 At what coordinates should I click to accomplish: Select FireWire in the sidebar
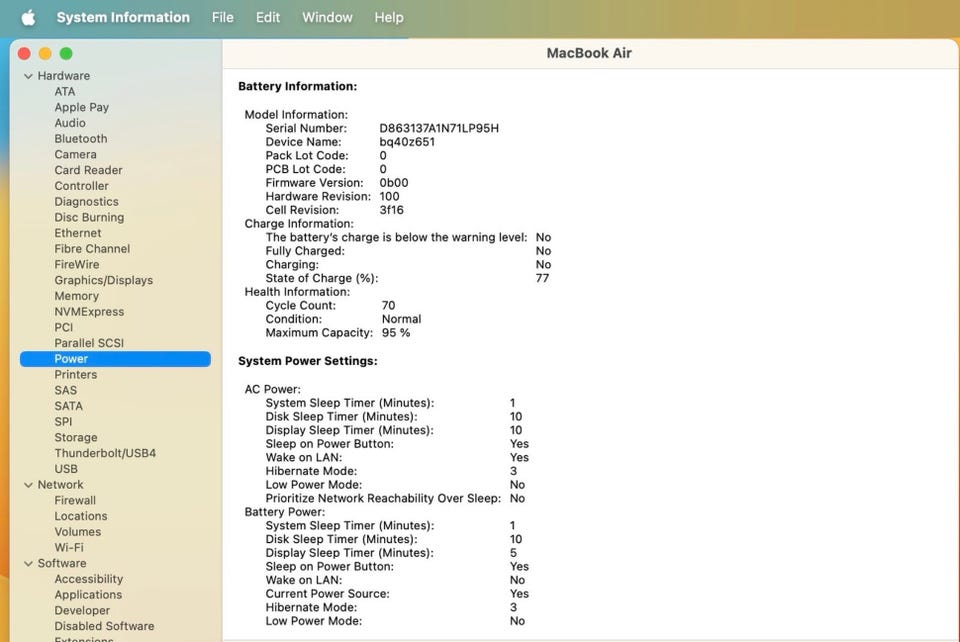77,265
